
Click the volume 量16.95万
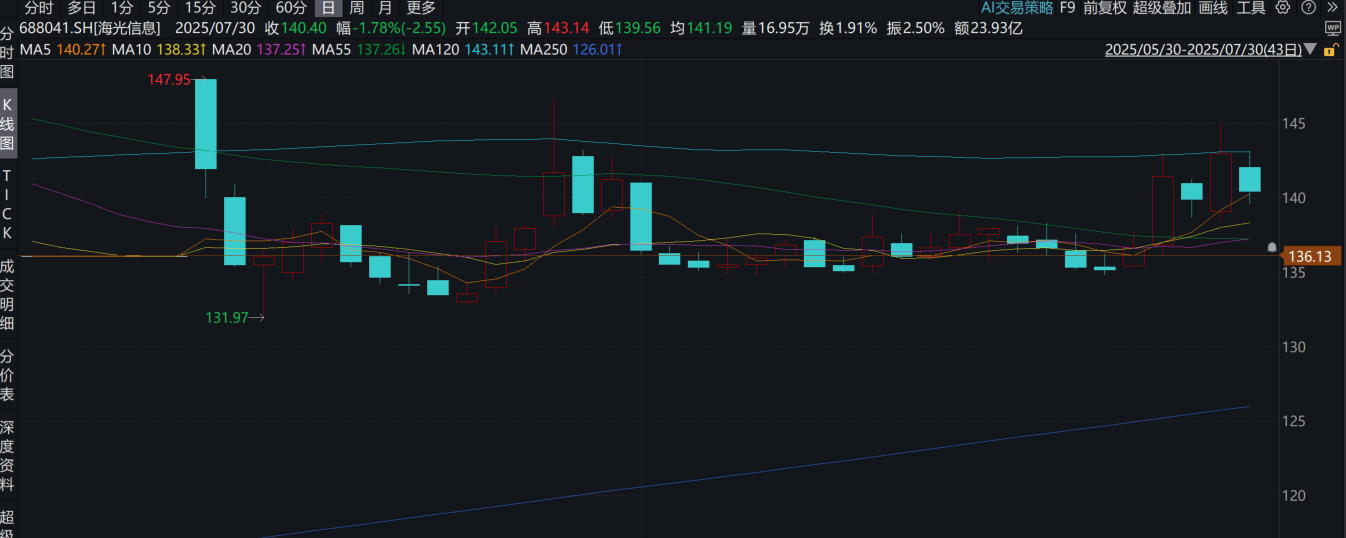click(x=775, y=28)
